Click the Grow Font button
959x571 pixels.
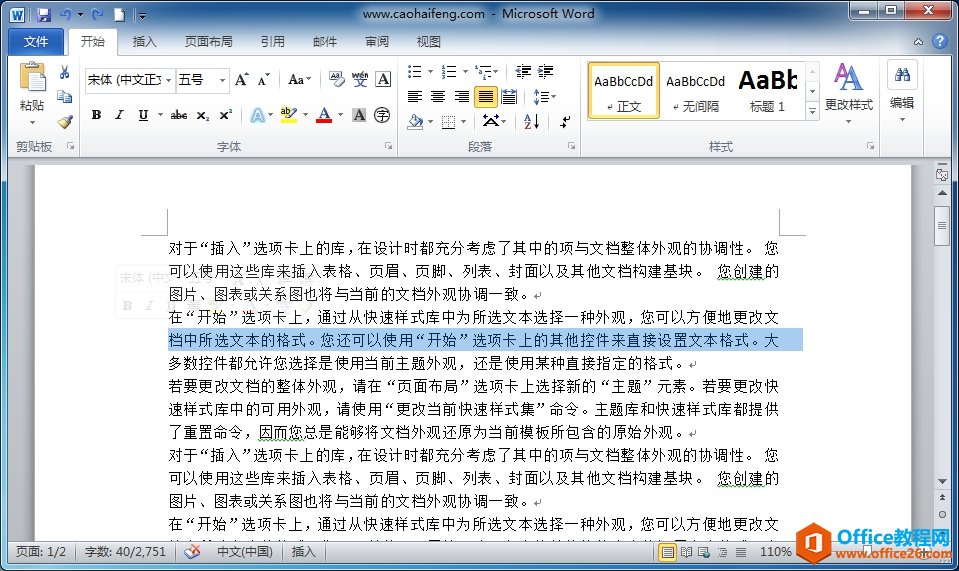[242, 79]
